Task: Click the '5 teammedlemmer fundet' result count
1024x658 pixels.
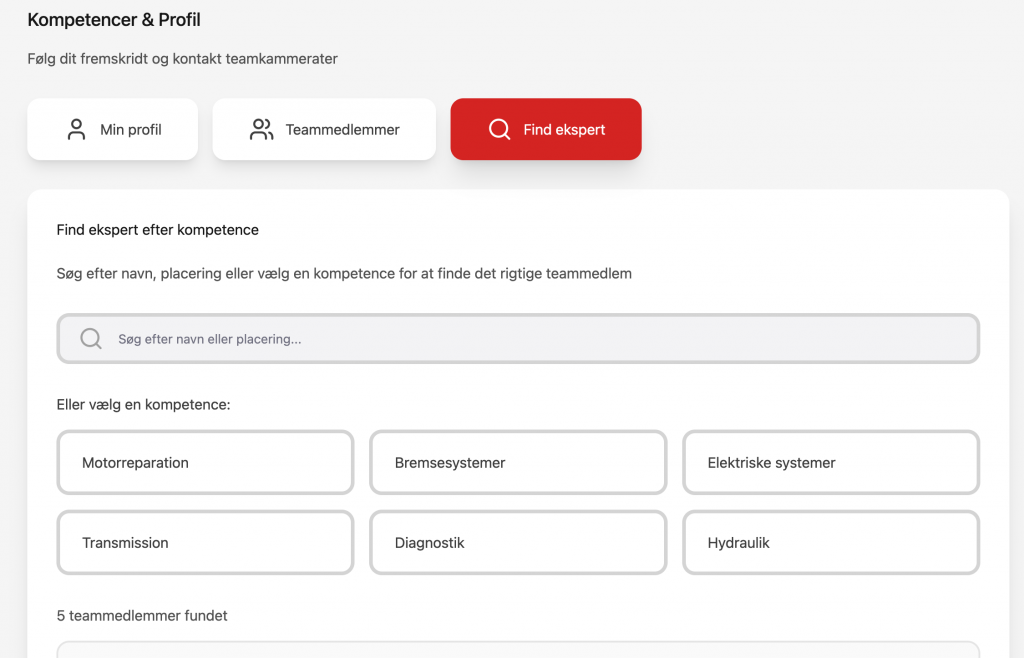Action: click(142, 616)
